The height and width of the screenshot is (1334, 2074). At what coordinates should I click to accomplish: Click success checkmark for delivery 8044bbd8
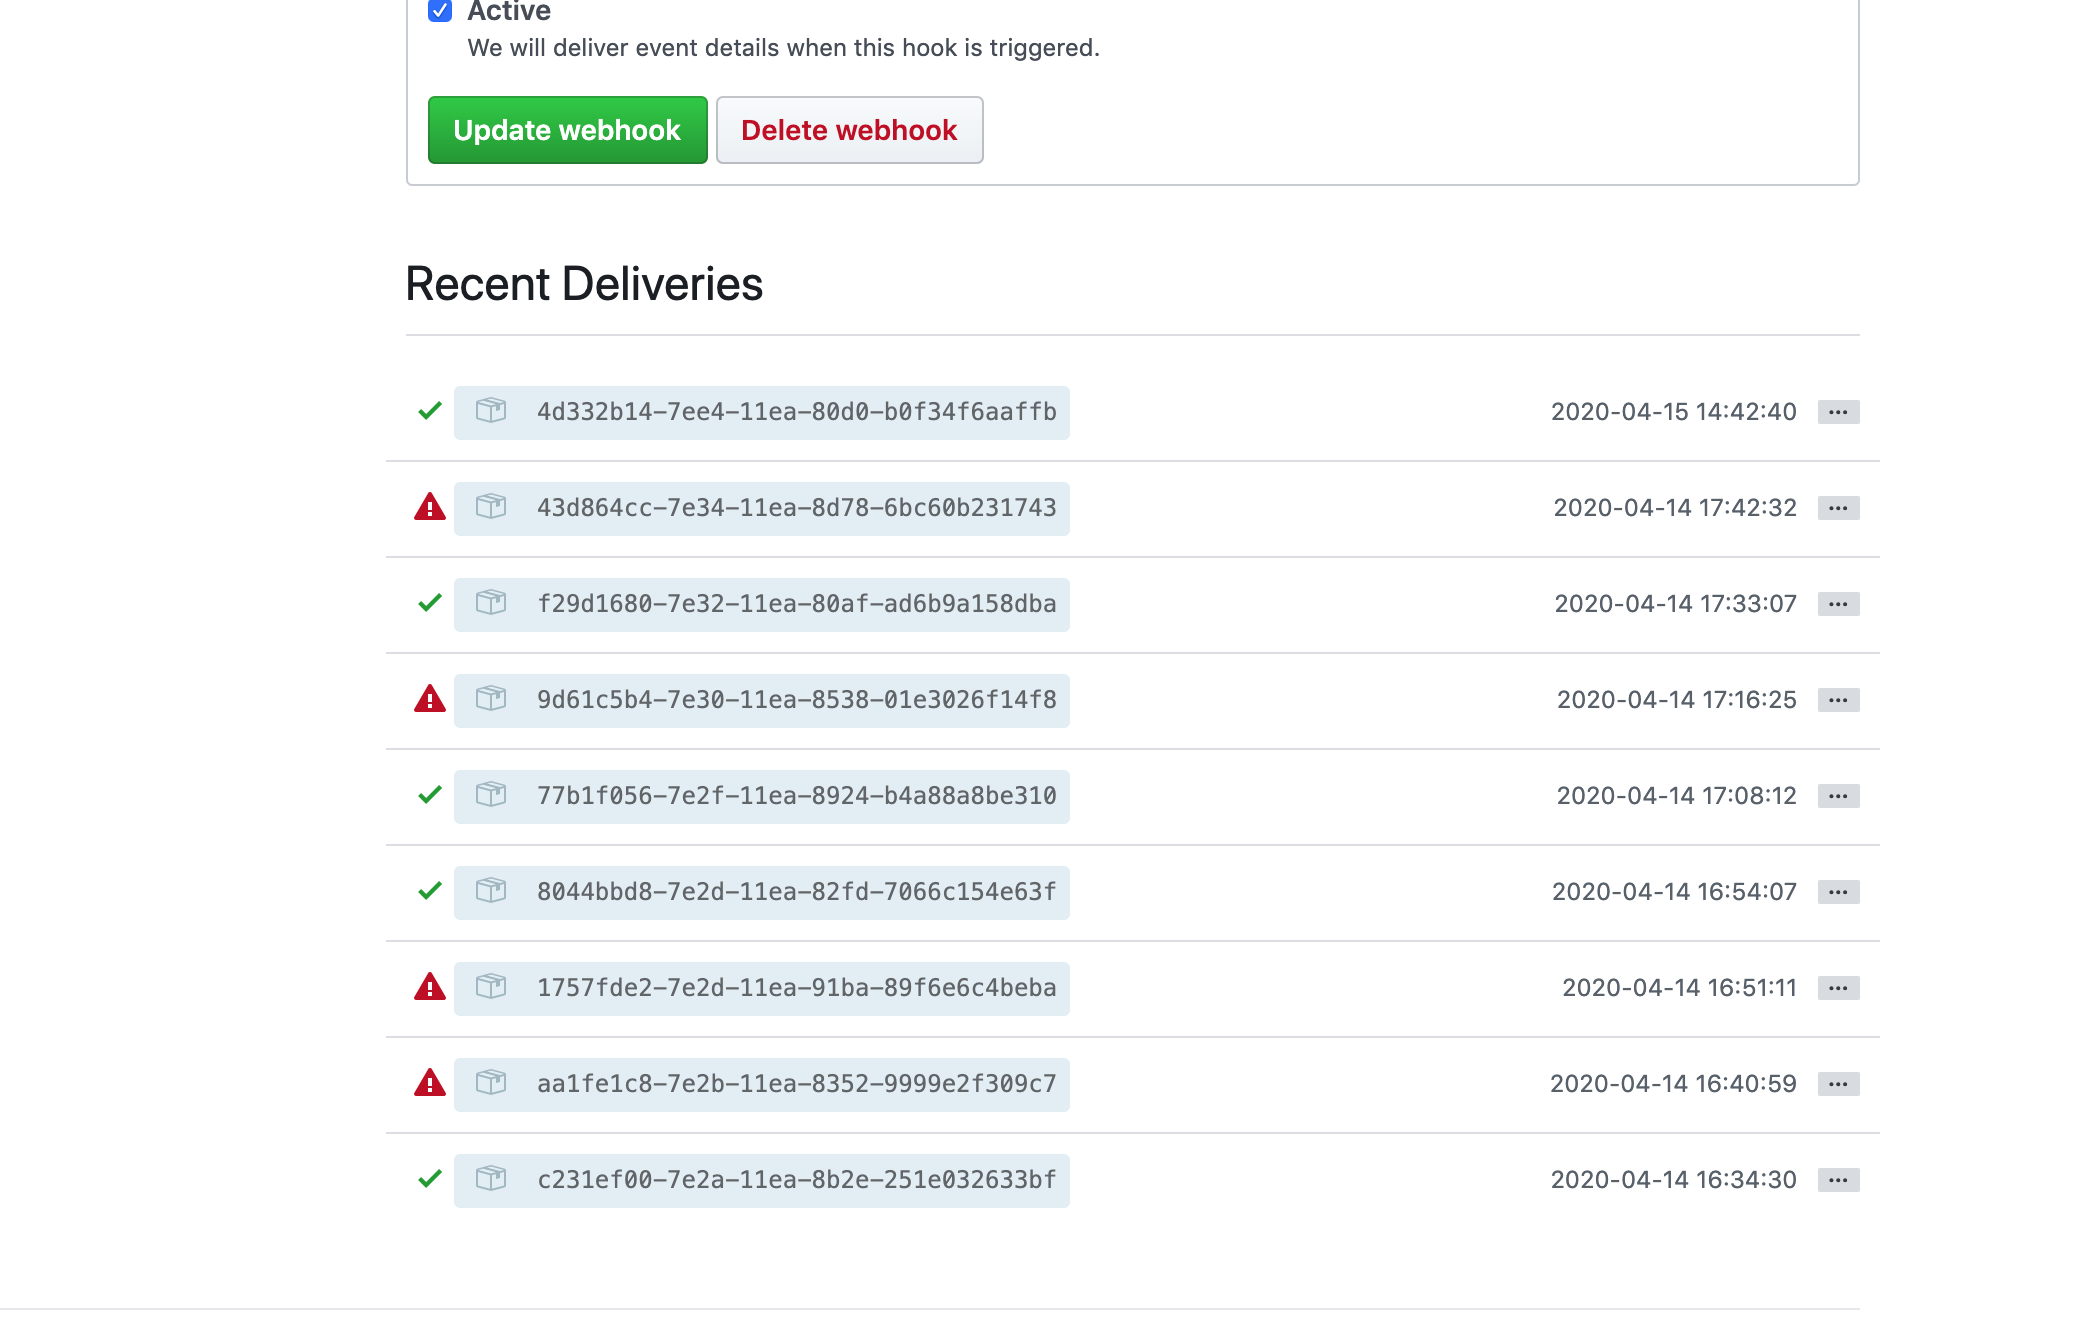(430, 891)
